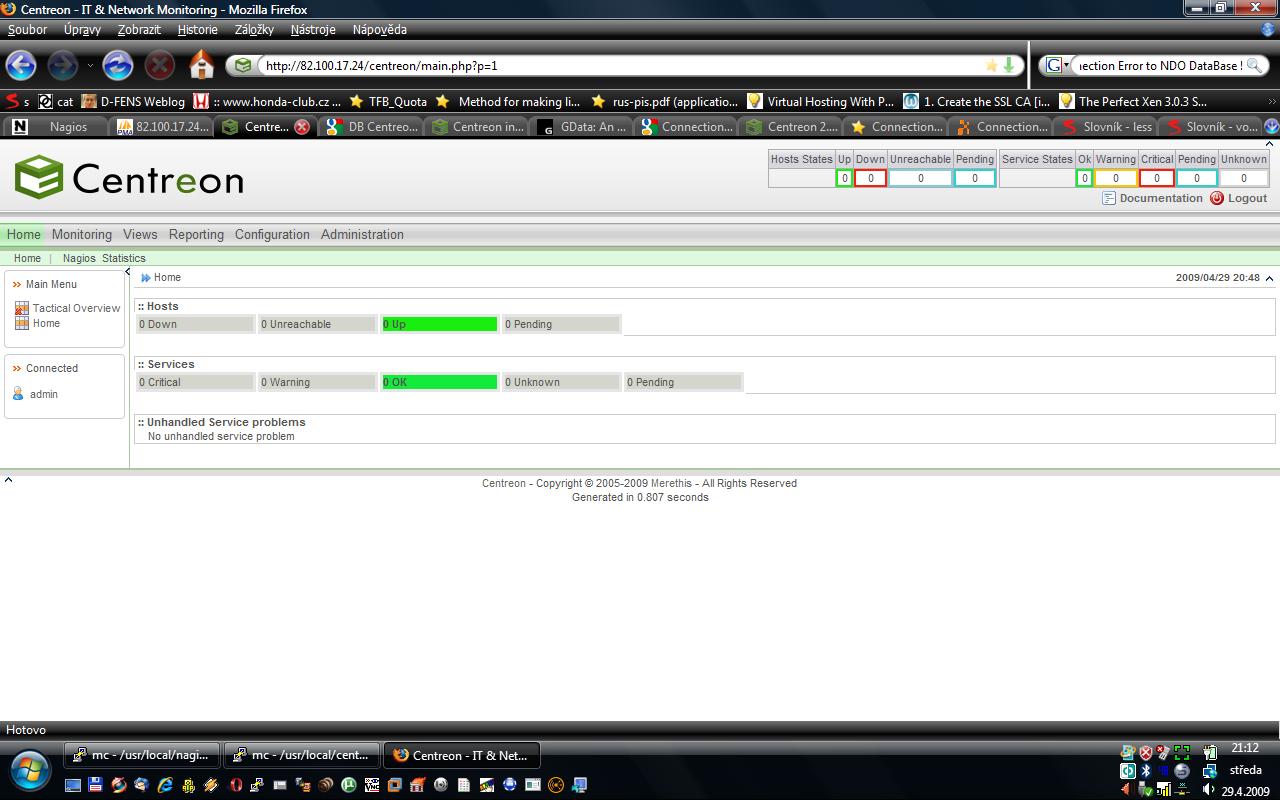This screenshot has width=1280, height=800.
Task: Click the Home grid icon in sidebar
Action: [22, 323]
